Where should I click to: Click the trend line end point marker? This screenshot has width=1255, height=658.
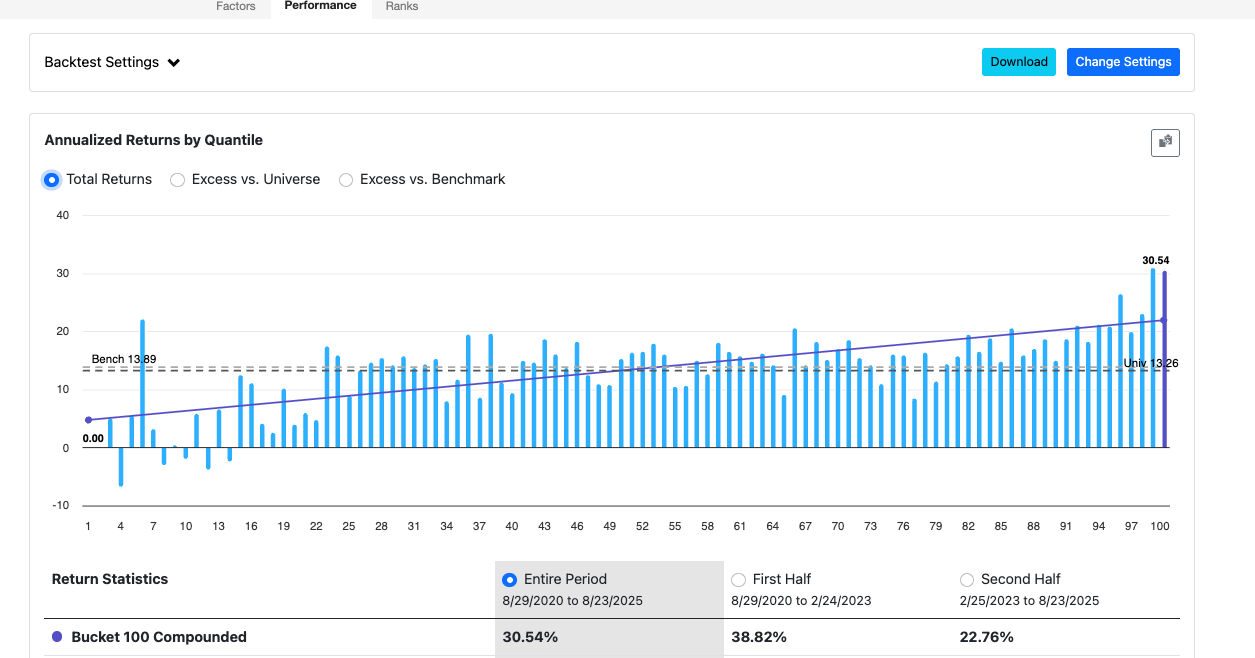[x=1163, y=320]
